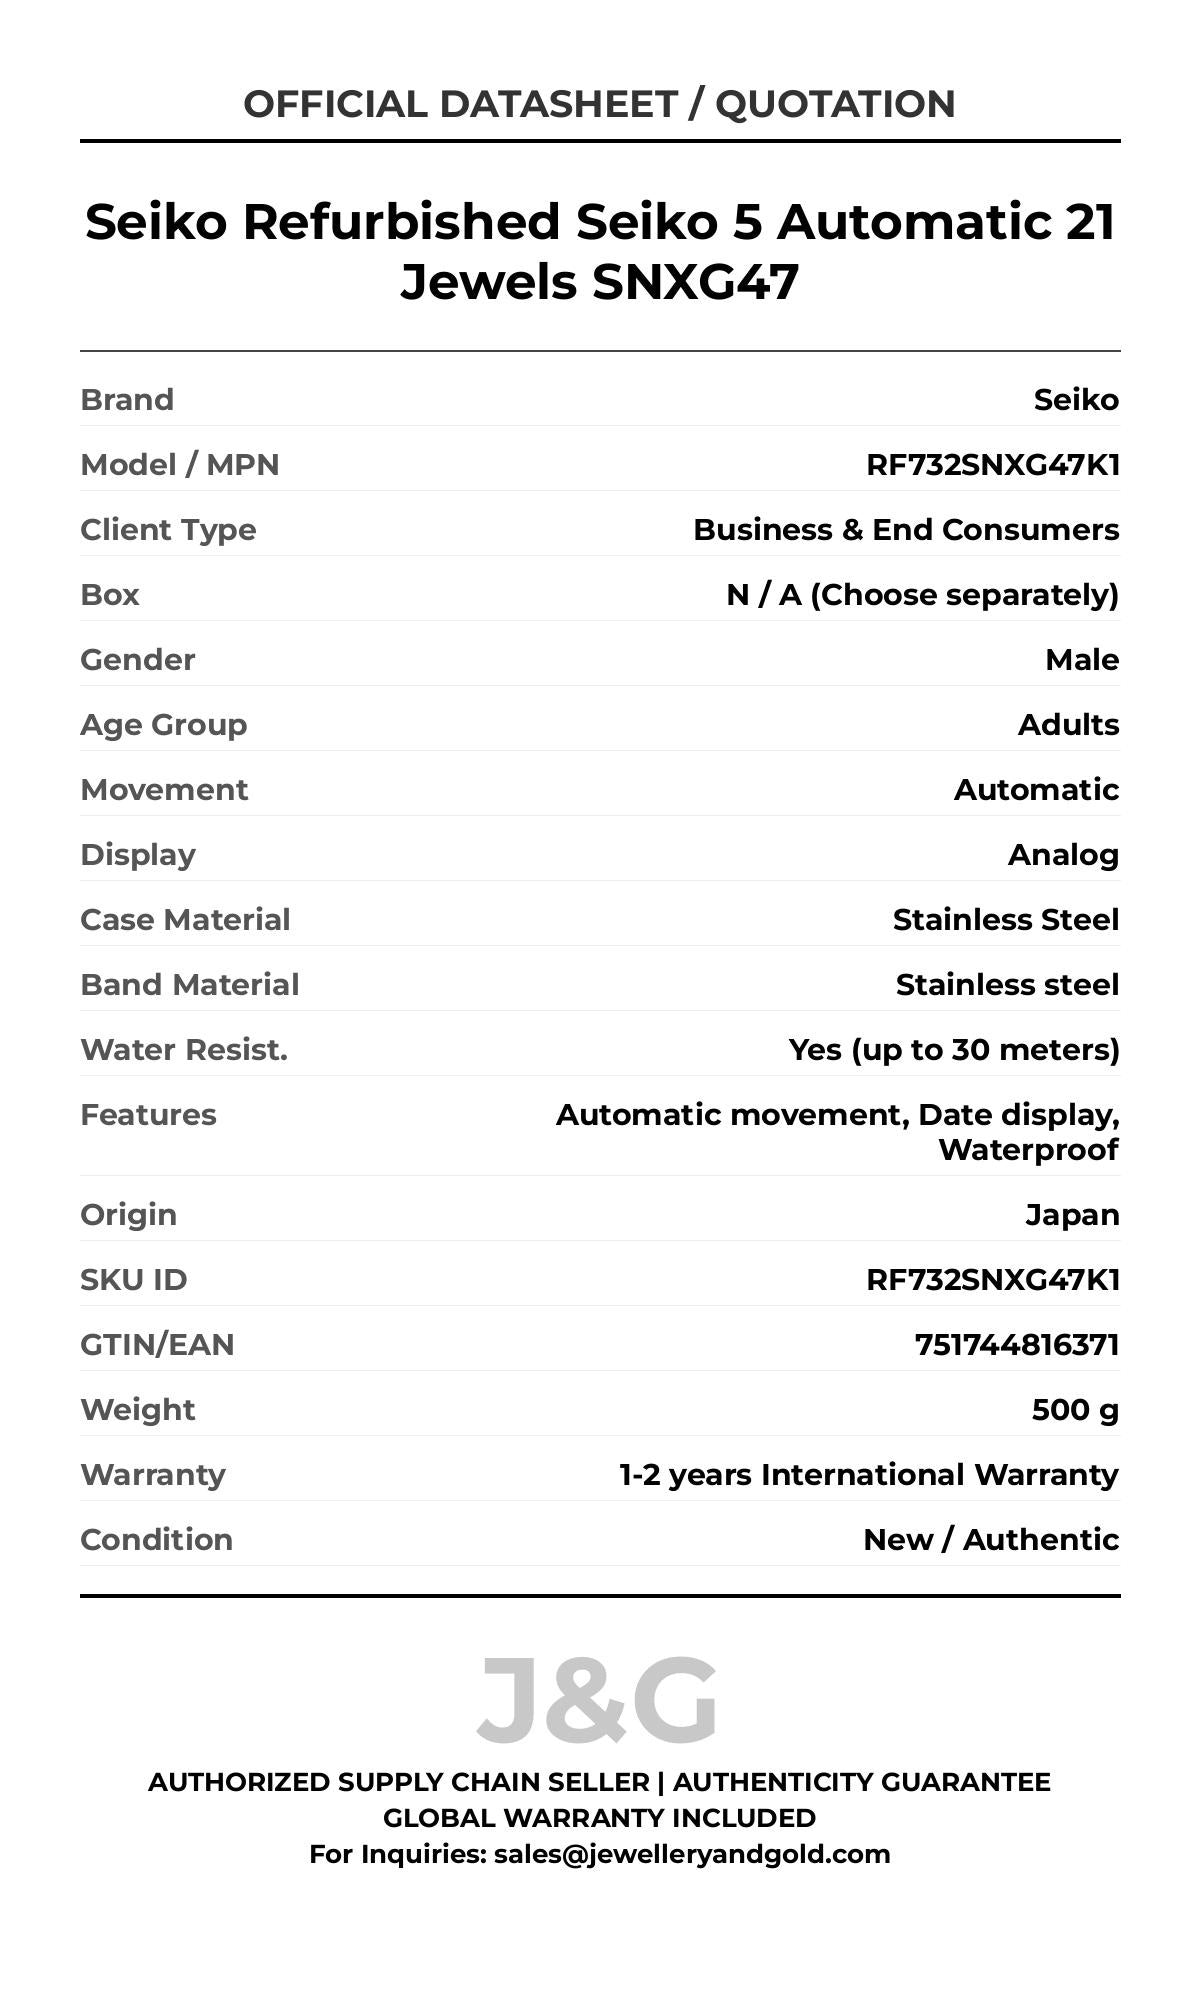Viewport: 1200px width, 2000px height.
Task: Click the Weight value 500 g
Action: click(x=1075, y=1410)
